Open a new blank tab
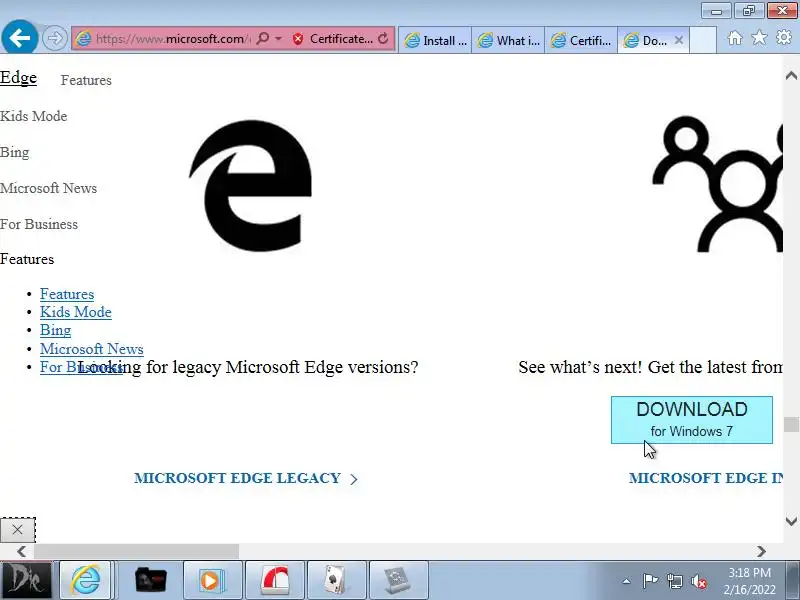800x600 pixels. 703,40
